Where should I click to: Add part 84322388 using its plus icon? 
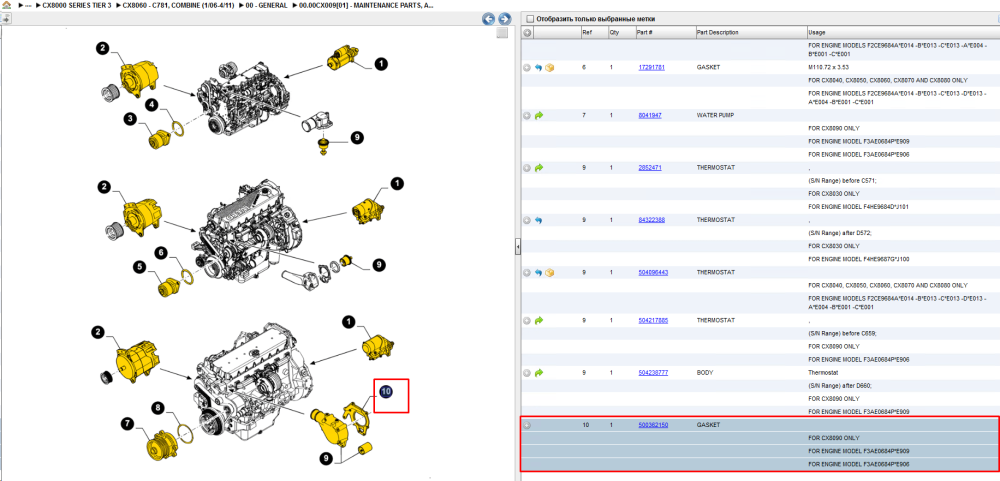pos(527,220)
